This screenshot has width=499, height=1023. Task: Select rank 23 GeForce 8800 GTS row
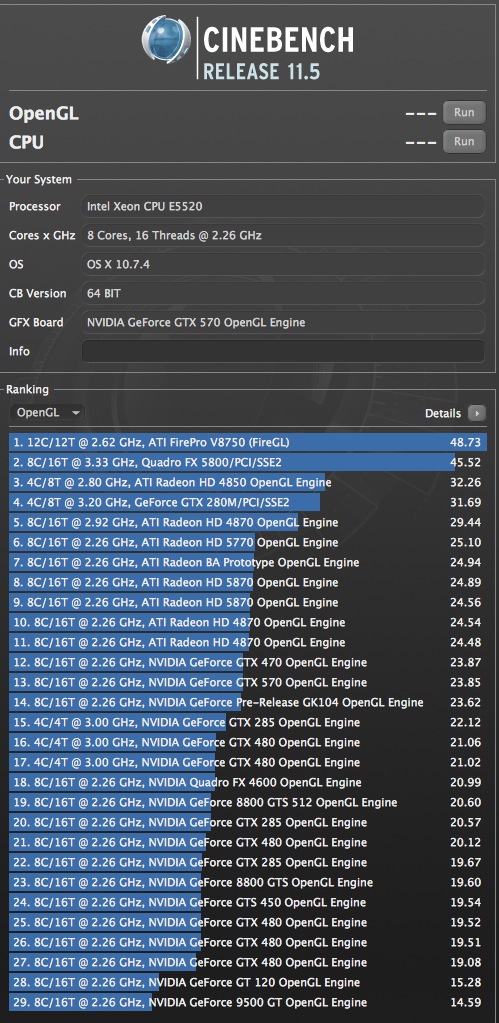click(x=248, y=882)
